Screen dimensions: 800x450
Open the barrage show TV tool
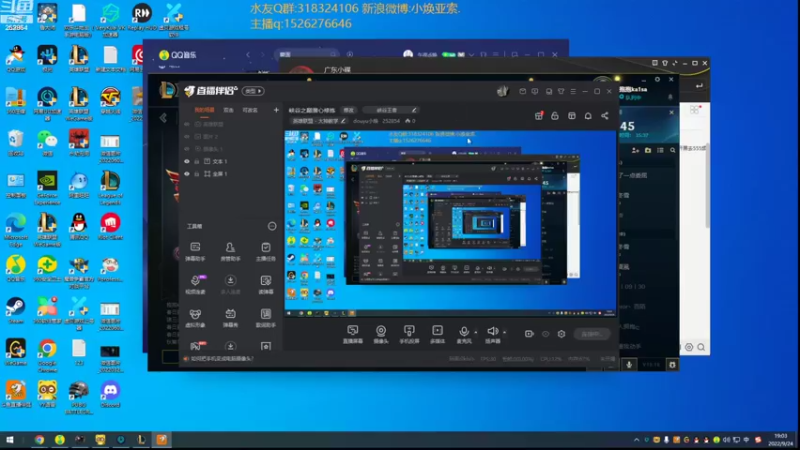point(230,318)
